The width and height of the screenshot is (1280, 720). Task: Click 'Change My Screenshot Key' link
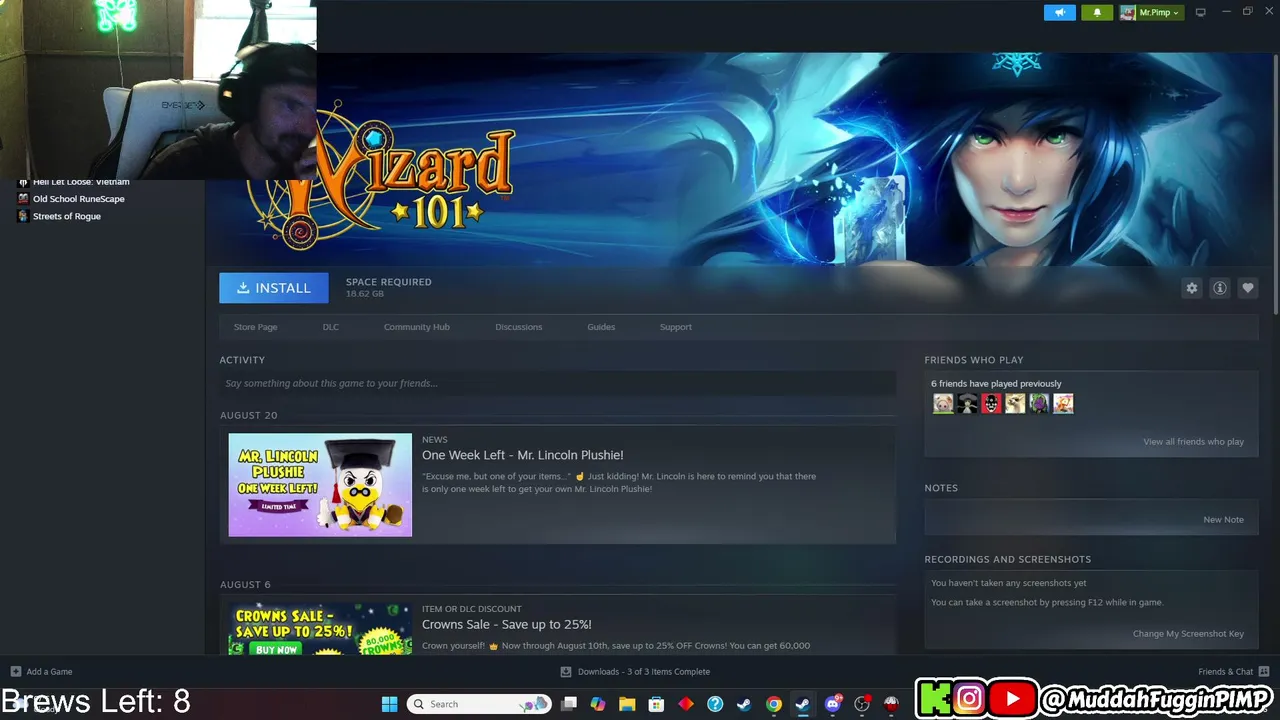pos(1189,634)
